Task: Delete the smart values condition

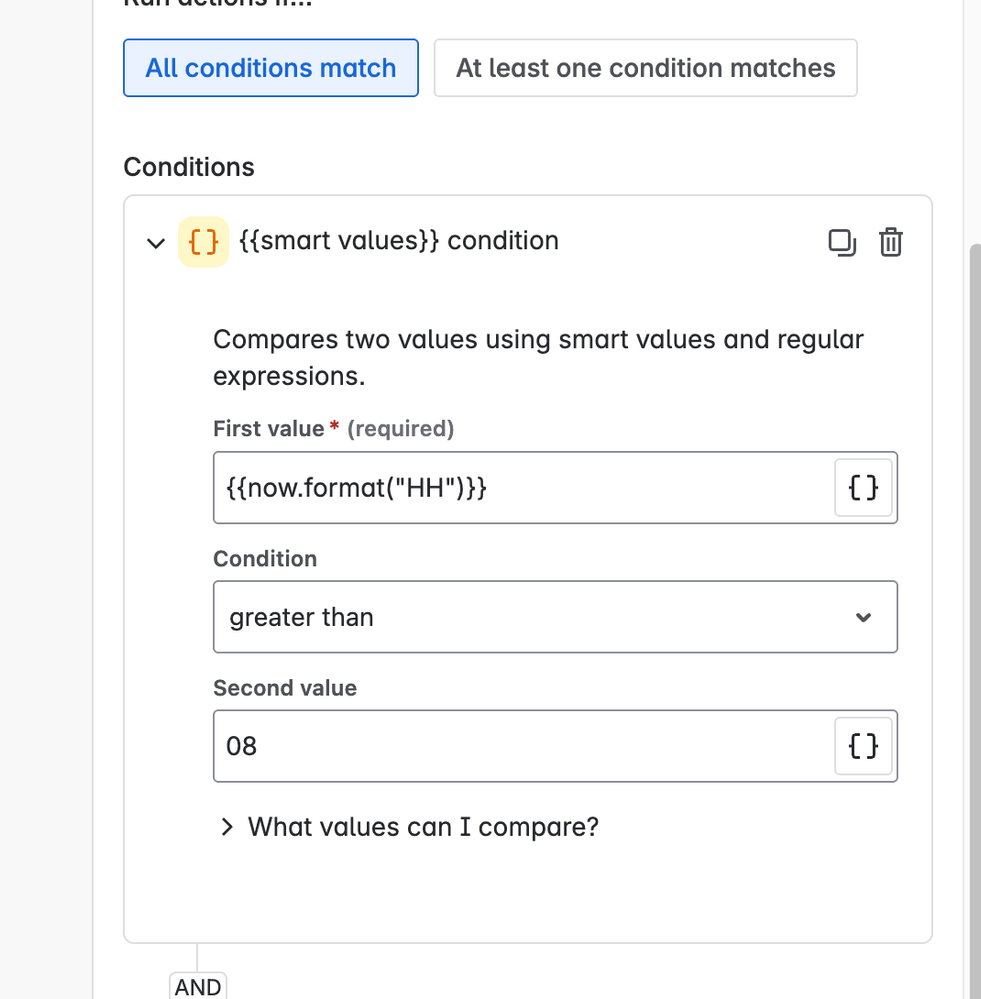Action: 890,243
